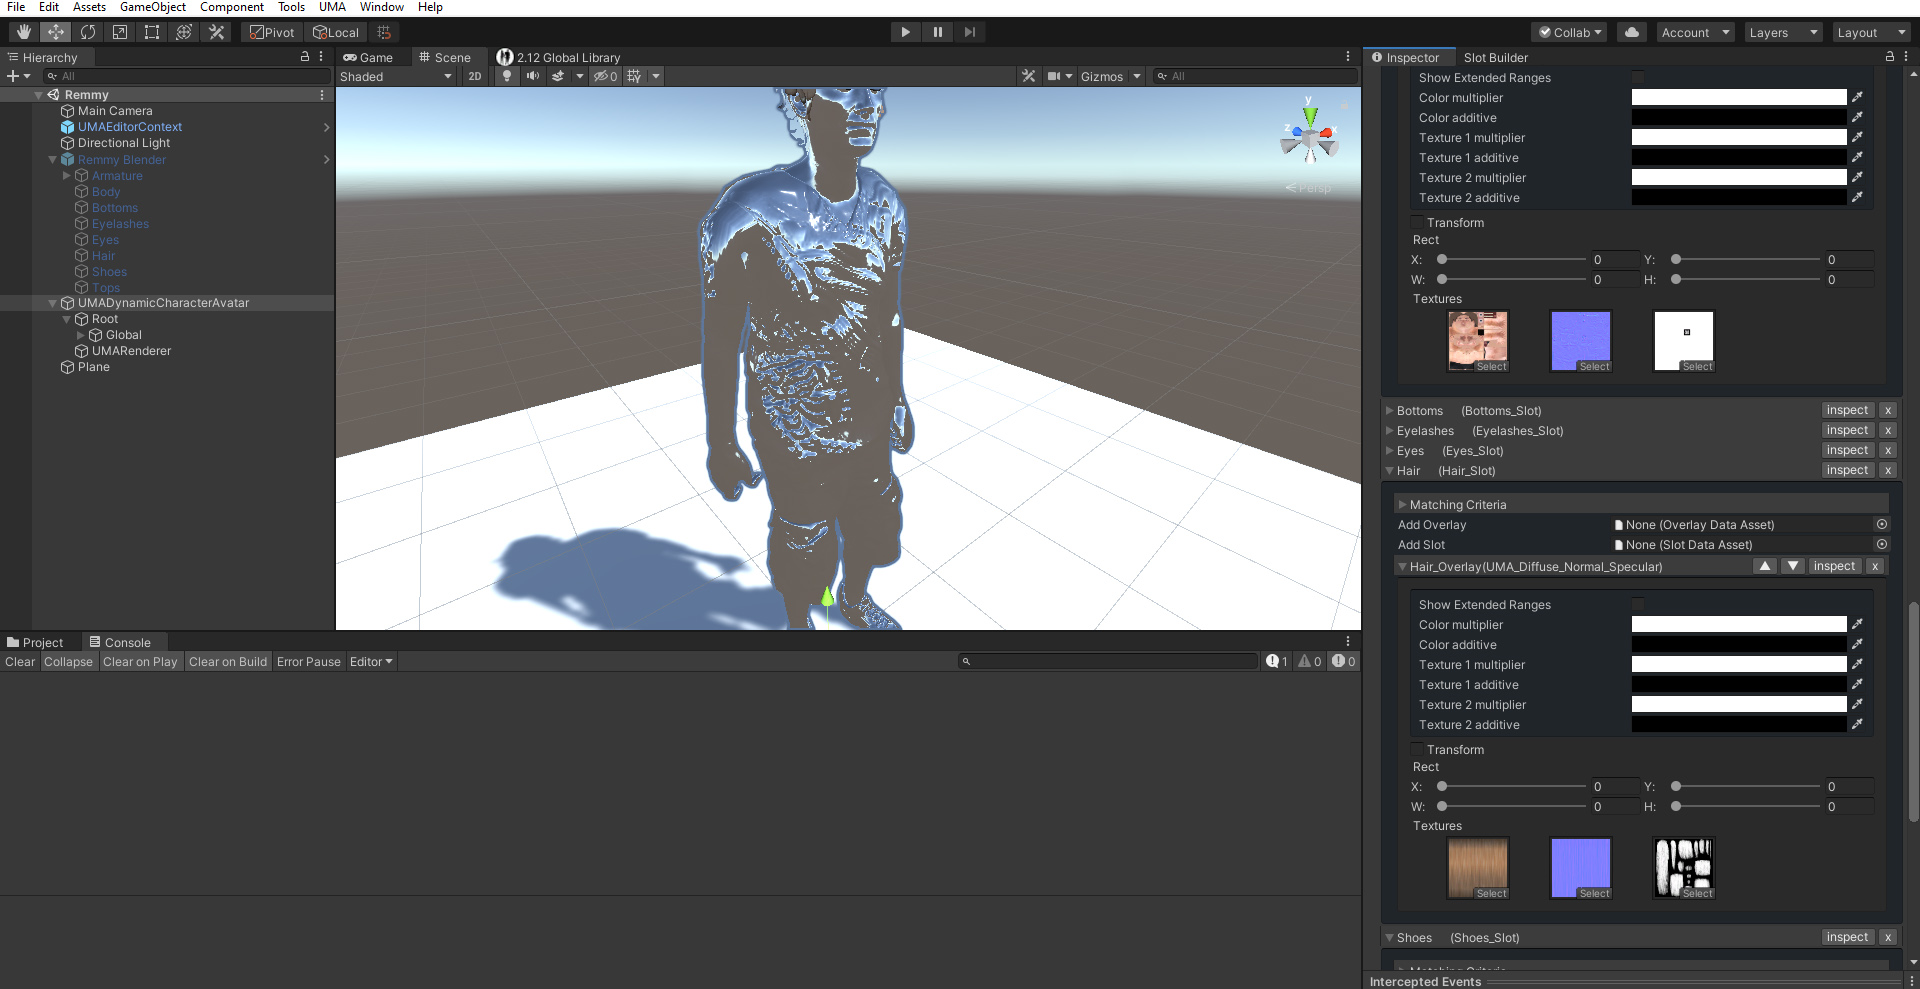Enable Show Extended Ranges under Hair_Overlay
The image size is (1920, 989).
pyautogui.click(x=1638, y=604)
